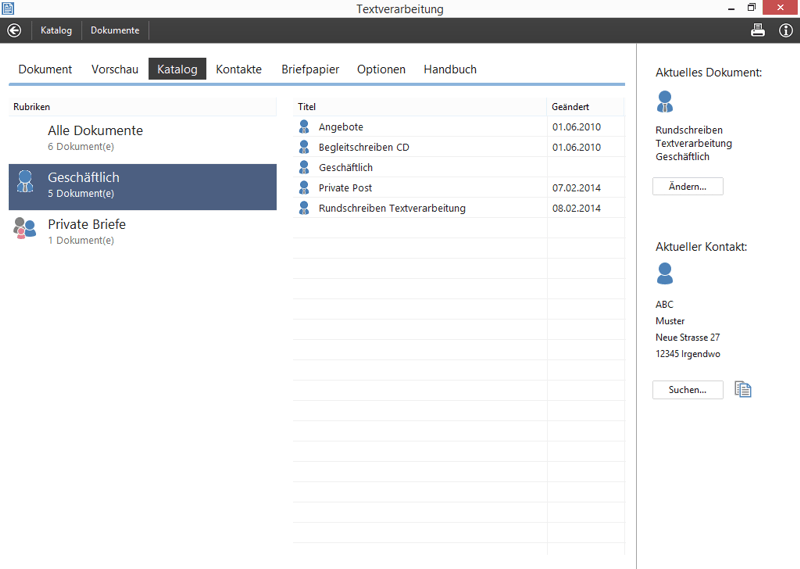Click the icon next to Angebote
Screen dimensions: 800x569
point(304,127)
